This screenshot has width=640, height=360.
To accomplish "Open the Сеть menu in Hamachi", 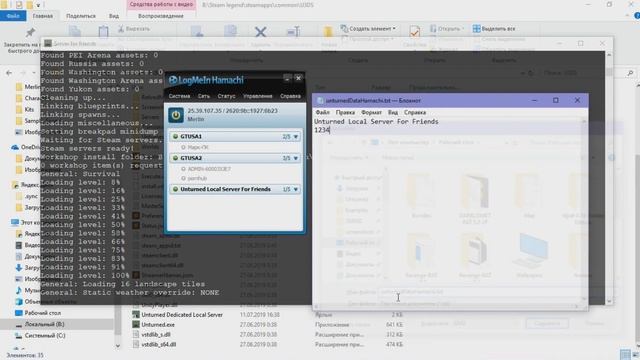I will [204, 96].
